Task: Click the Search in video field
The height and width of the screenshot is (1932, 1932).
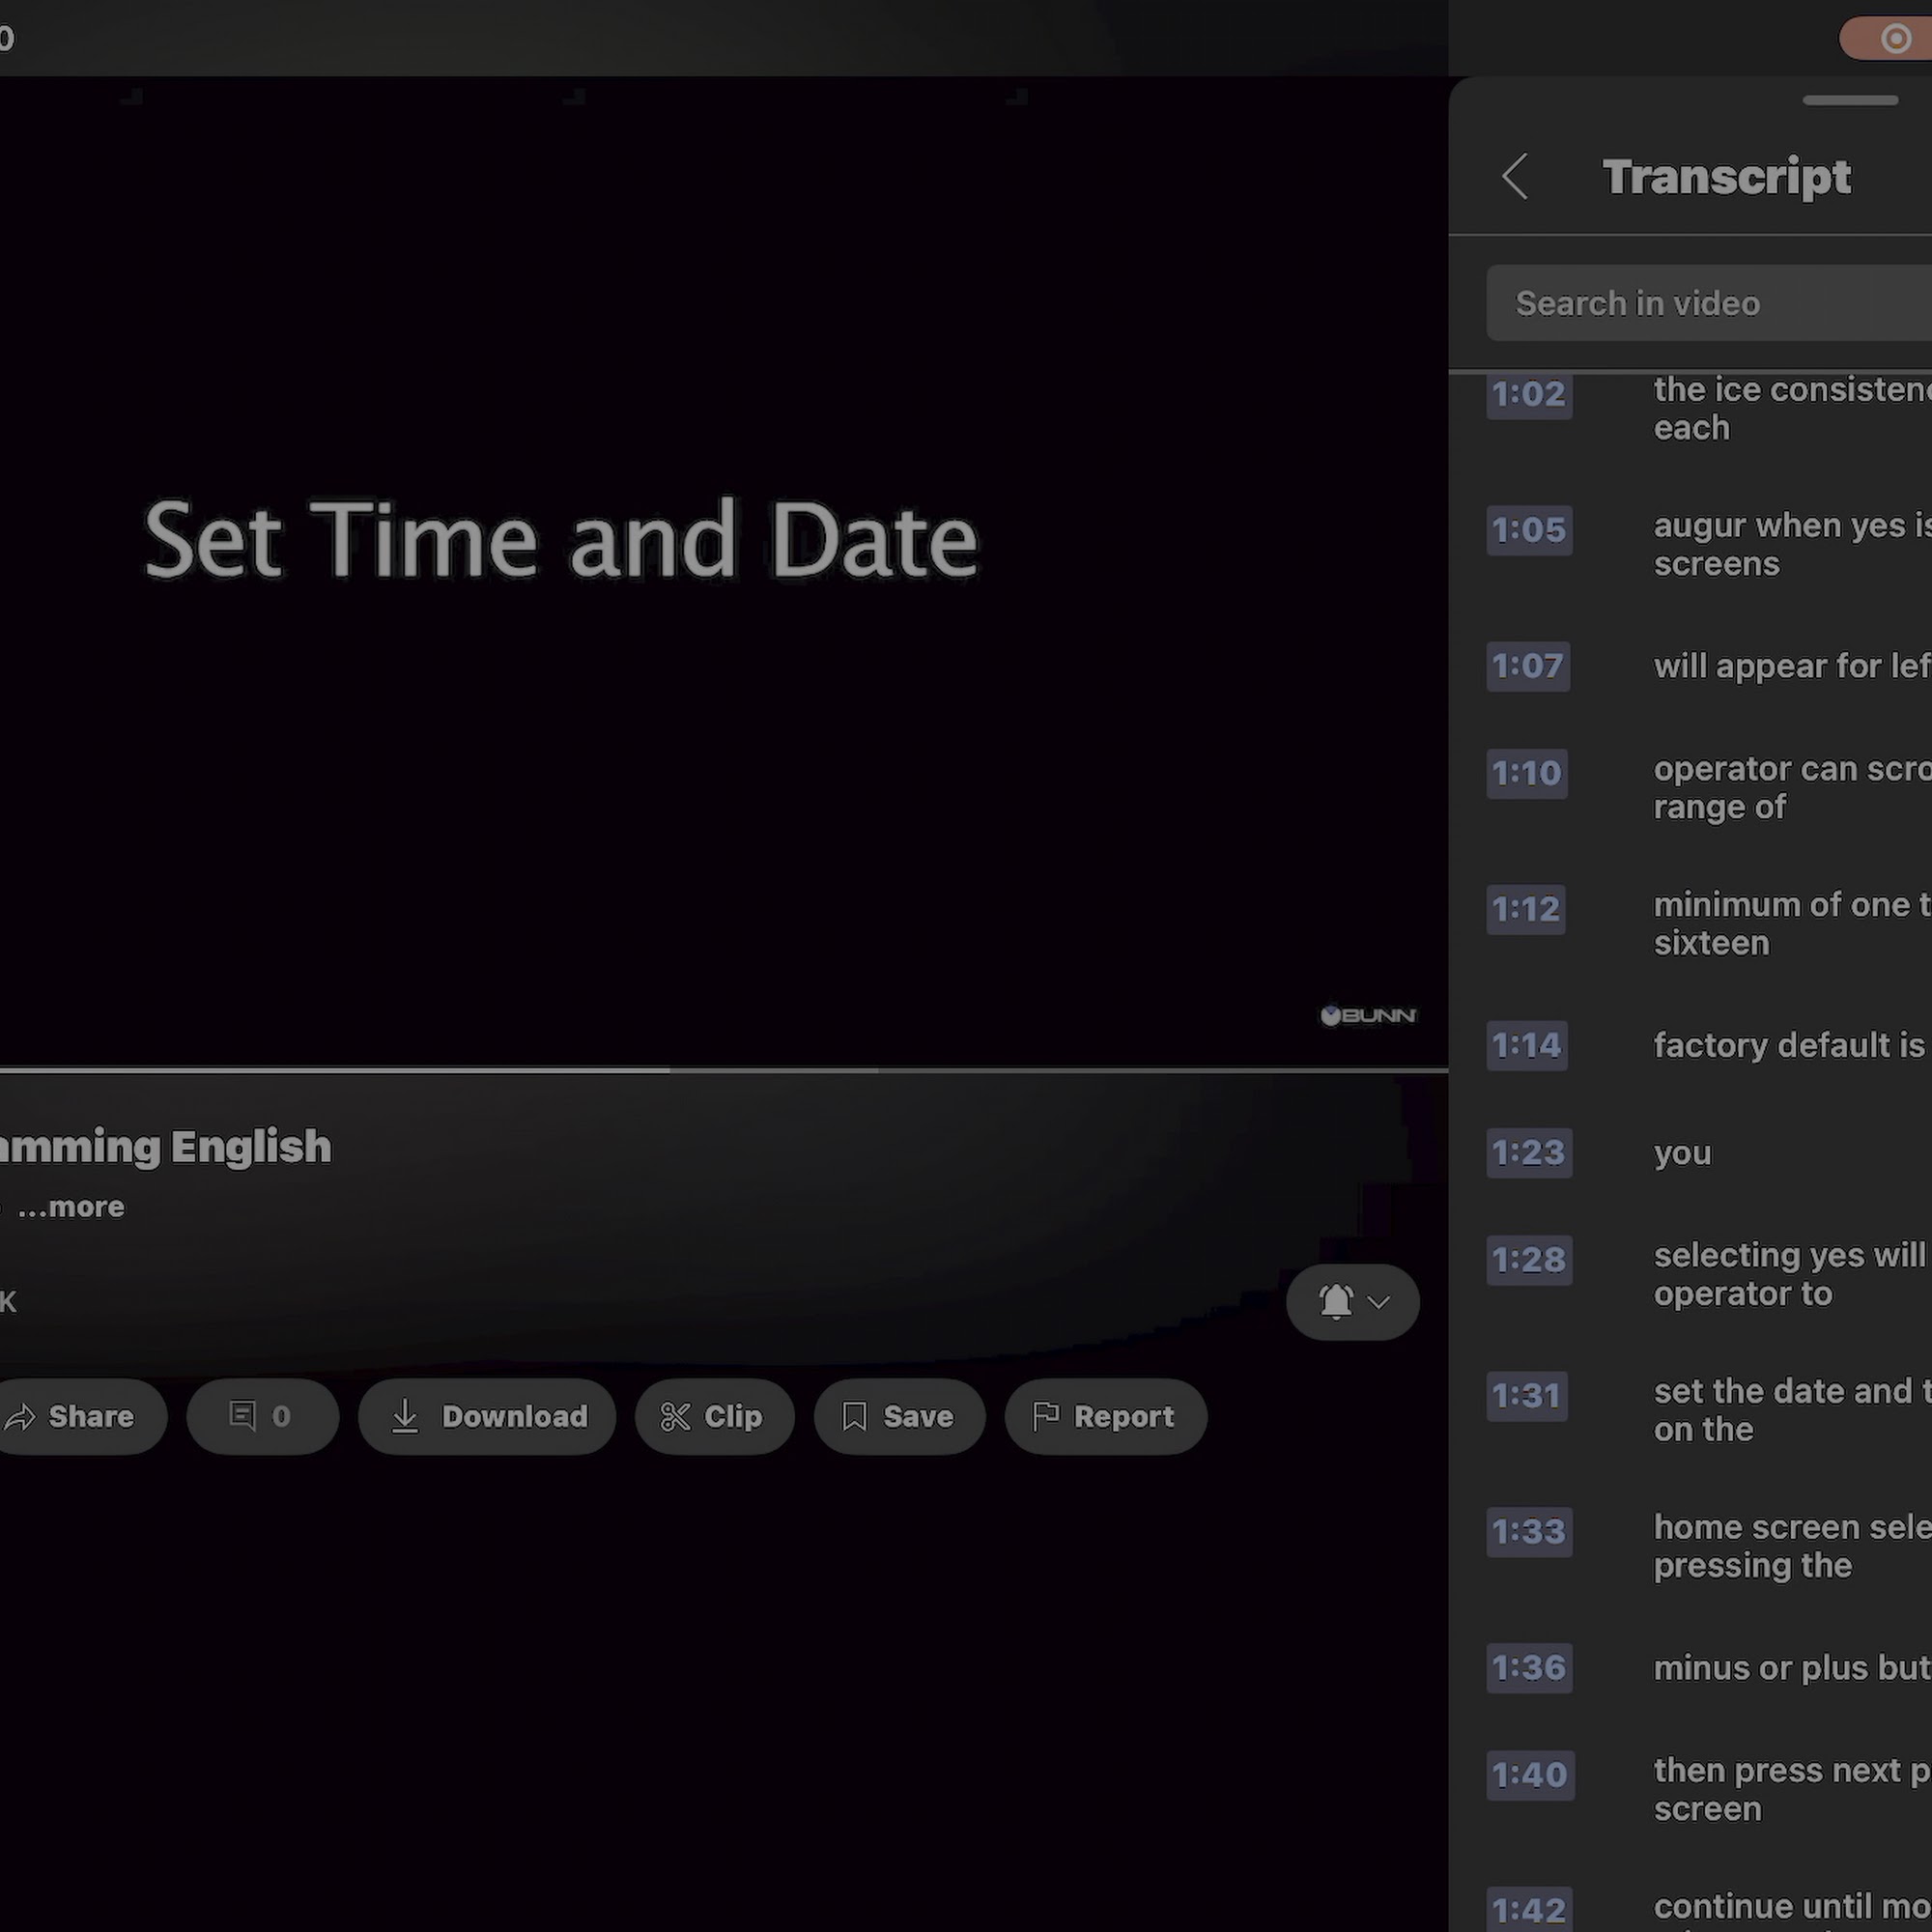Action: 1709,303
